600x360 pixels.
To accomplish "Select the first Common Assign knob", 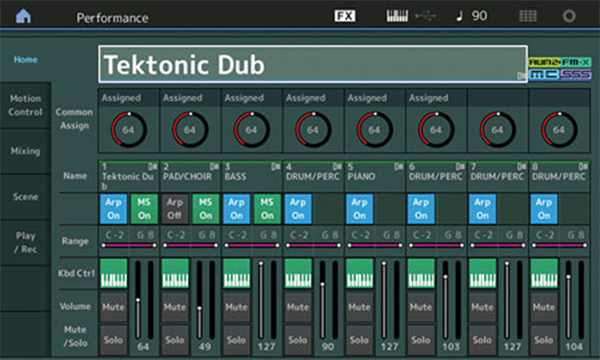I will (x=129, y=130).
